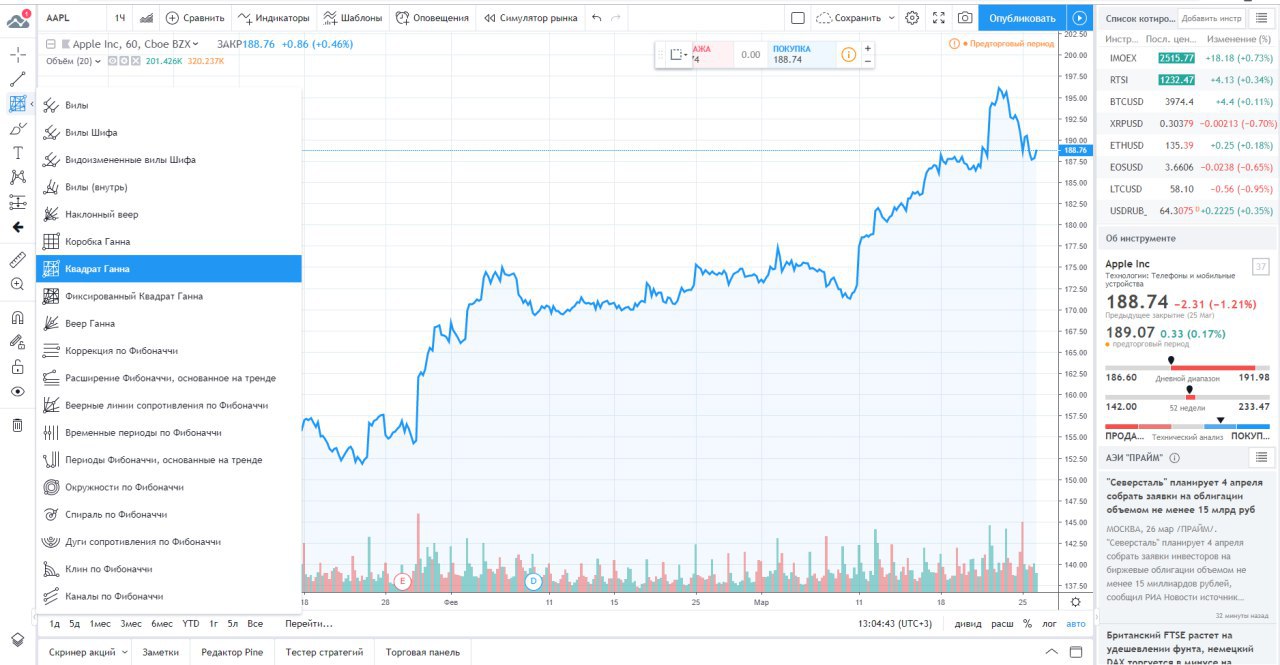Click the play icon next to Опубликовать
The width and height of the screenshot is (1280, 665).
[1079, 18]
